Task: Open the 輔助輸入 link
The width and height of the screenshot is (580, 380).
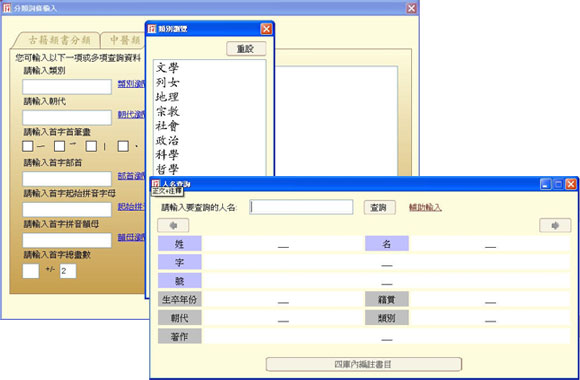Action: tap(425, 208)
